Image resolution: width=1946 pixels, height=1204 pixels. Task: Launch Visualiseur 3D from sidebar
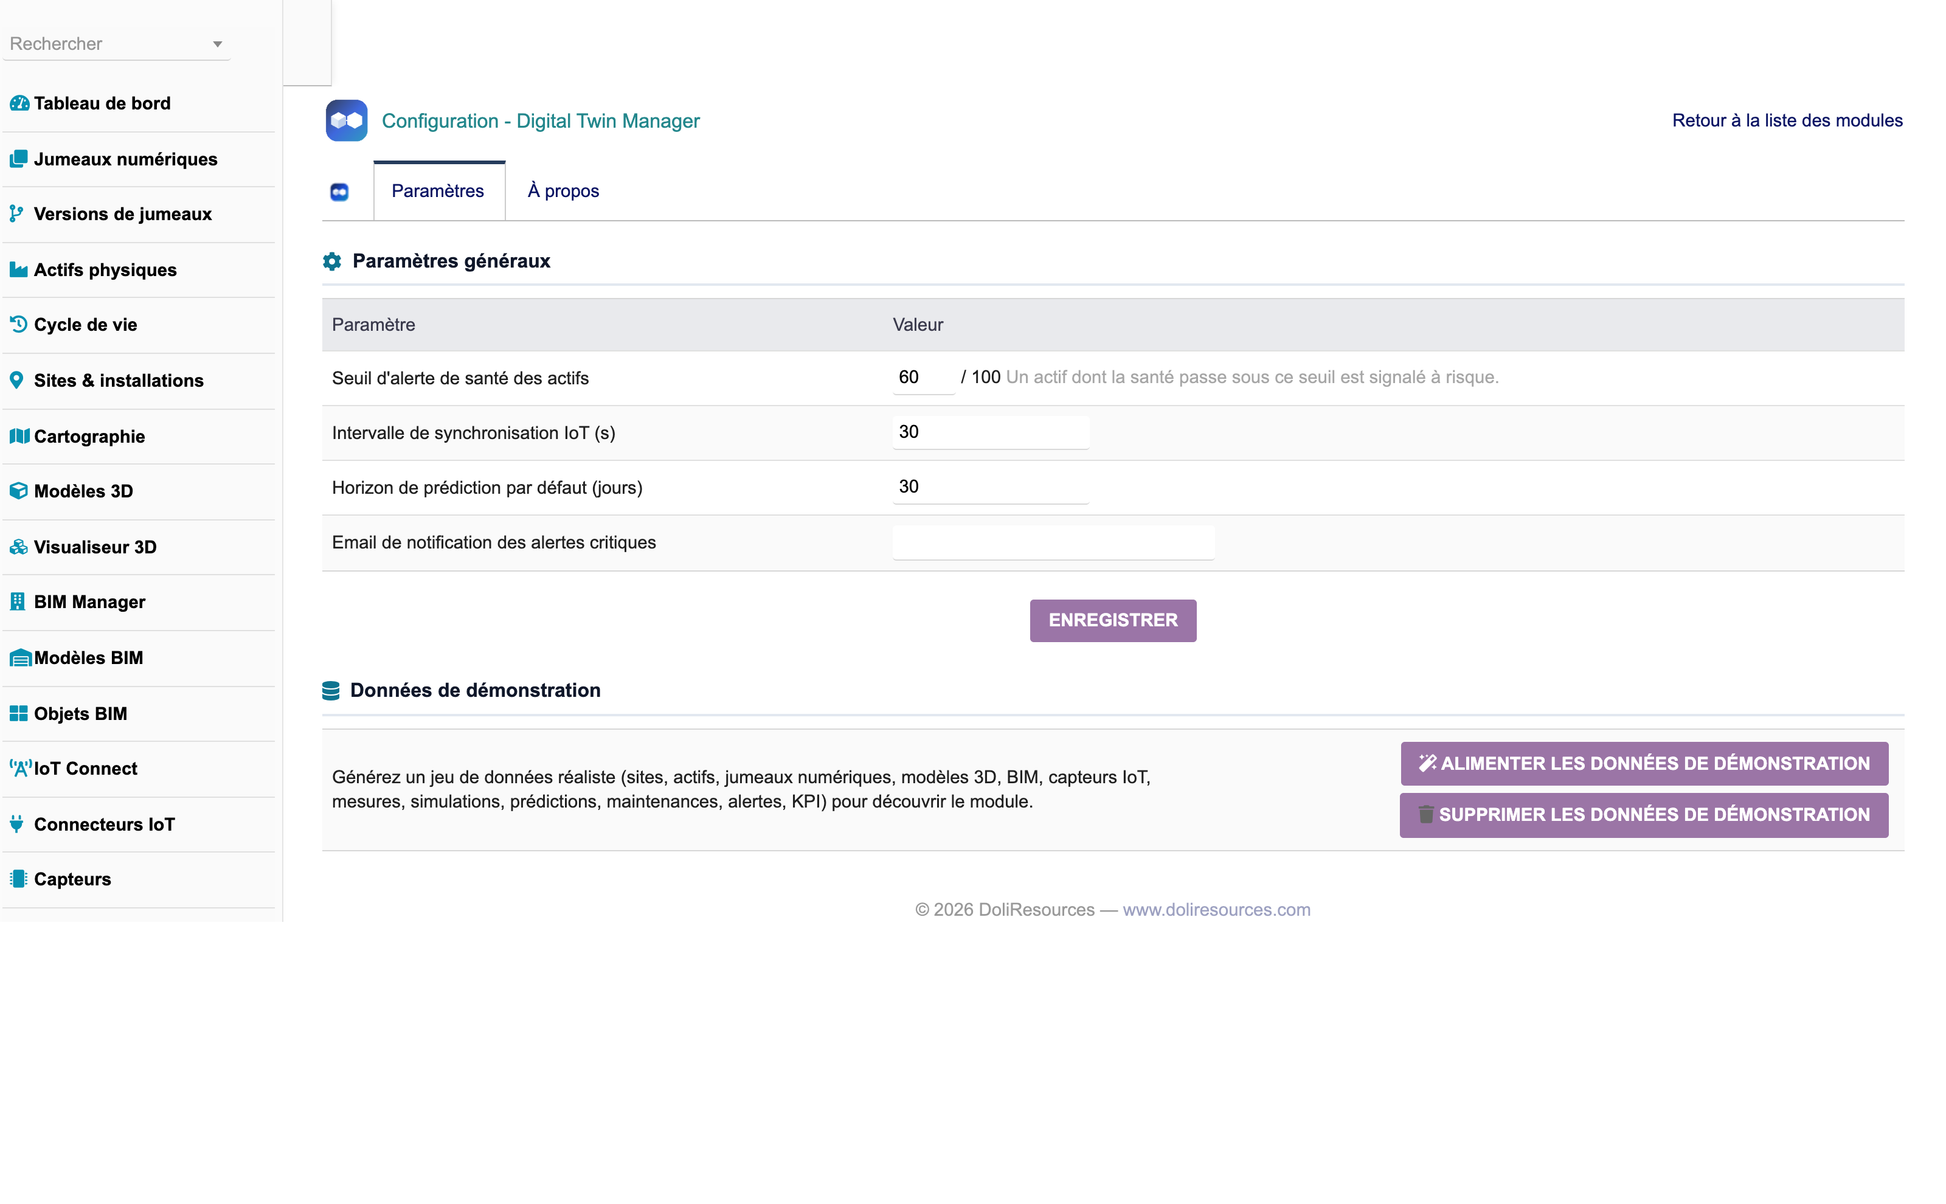coord(95,547)
